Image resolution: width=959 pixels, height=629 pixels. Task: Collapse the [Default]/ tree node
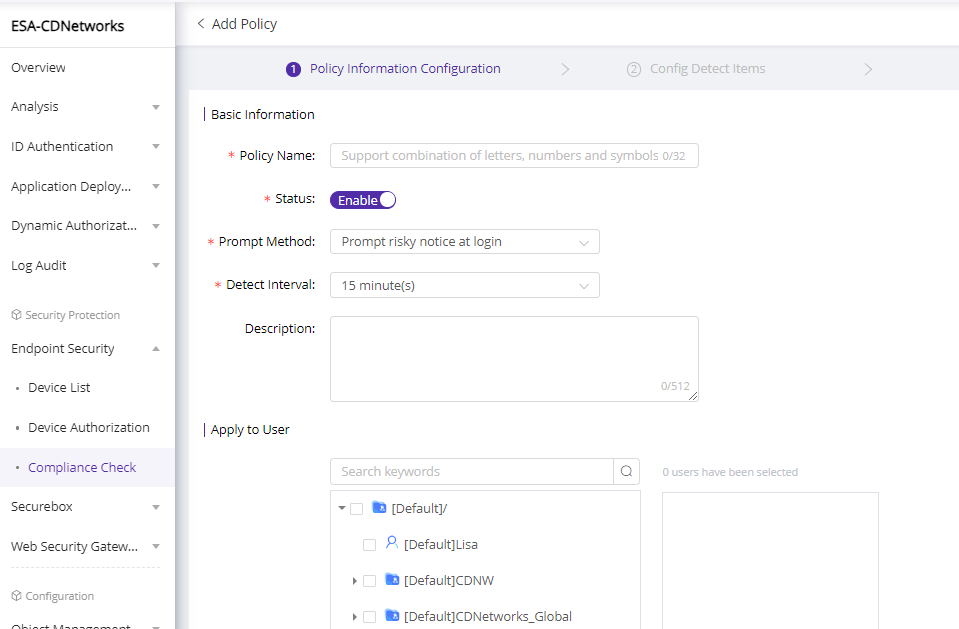tap(342, 508)
